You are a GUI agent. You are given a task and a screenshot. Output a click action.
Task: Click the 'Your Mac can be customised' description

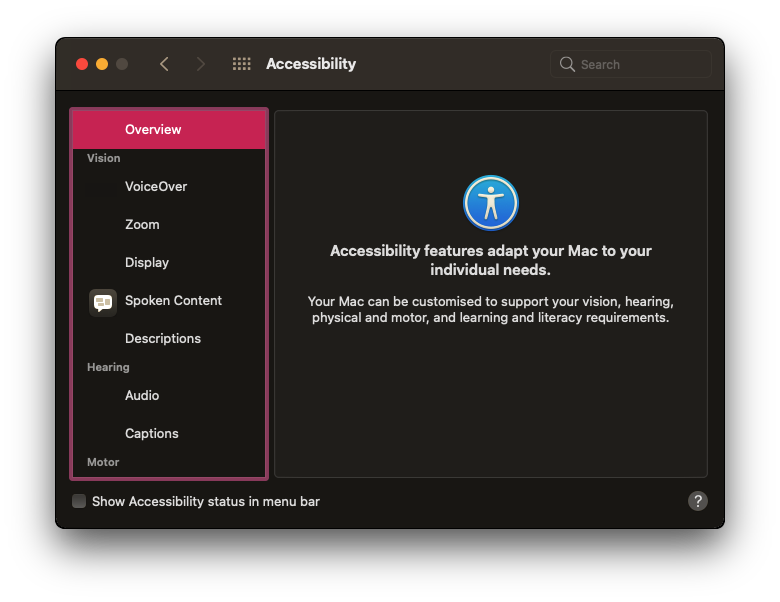click(x=490, y=309)
